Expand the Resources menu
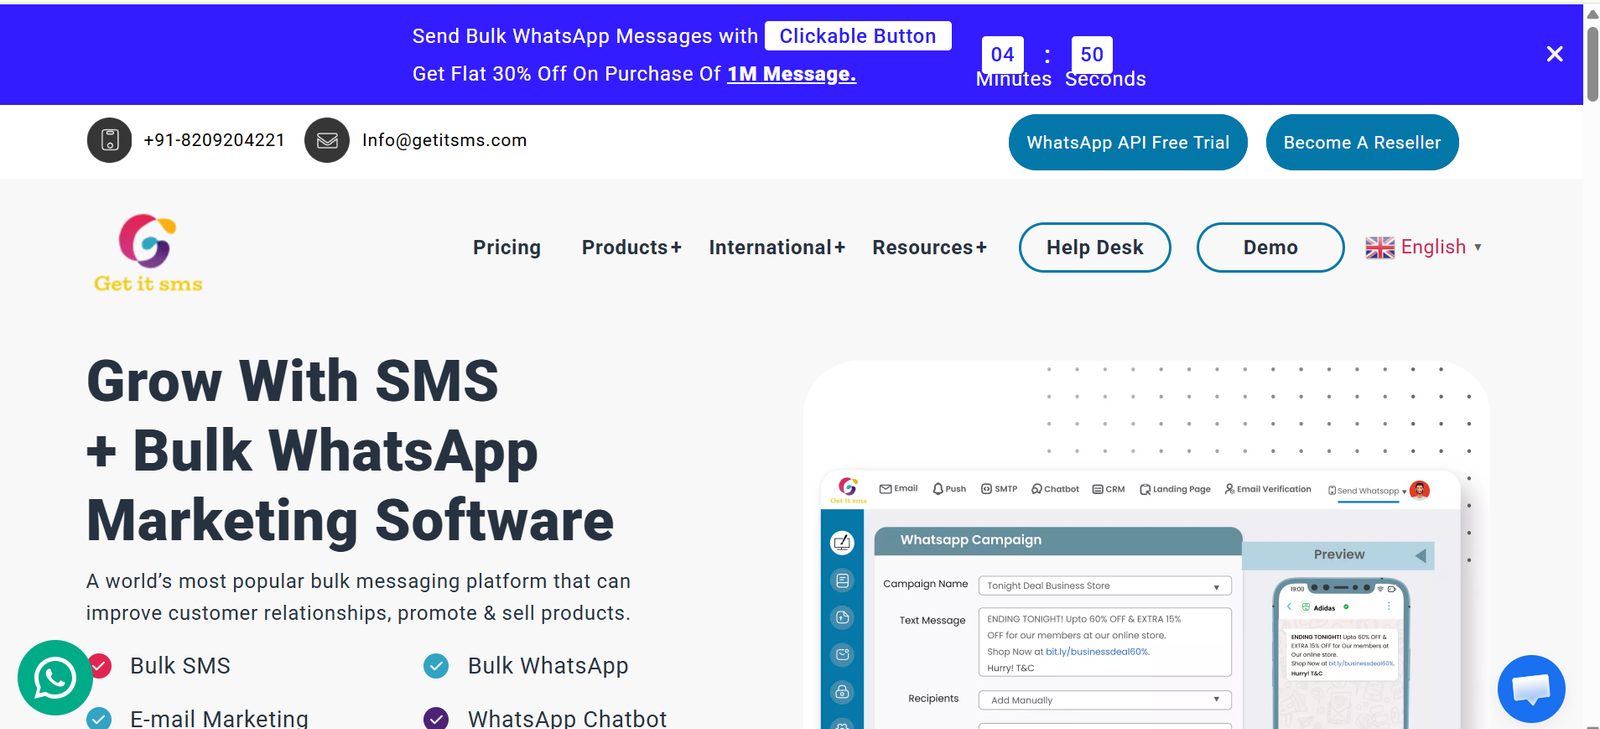 [x=929, y=247]
